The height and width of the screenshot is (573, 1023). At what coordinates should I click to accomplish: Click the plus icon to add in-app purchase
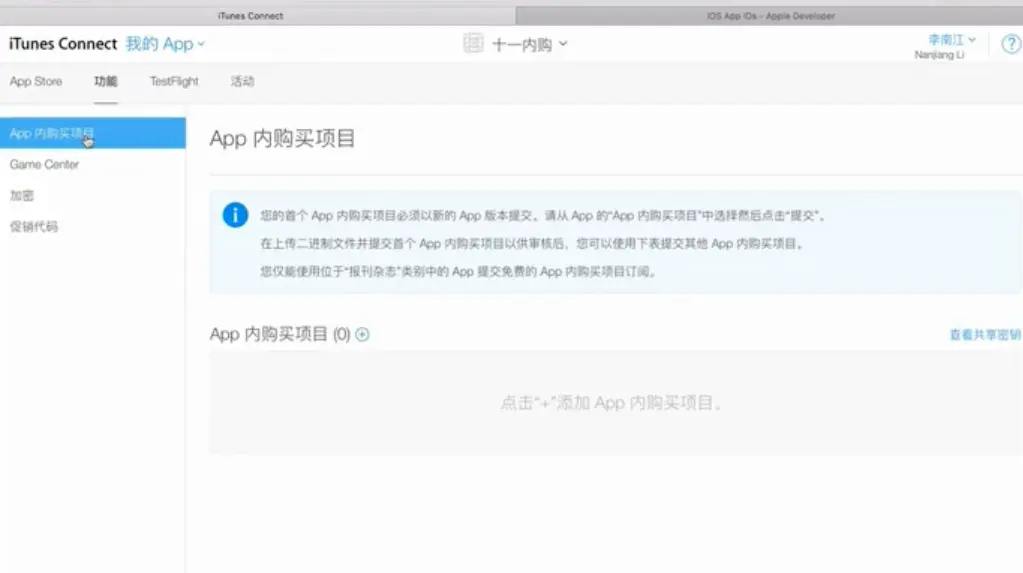[362, 334]
